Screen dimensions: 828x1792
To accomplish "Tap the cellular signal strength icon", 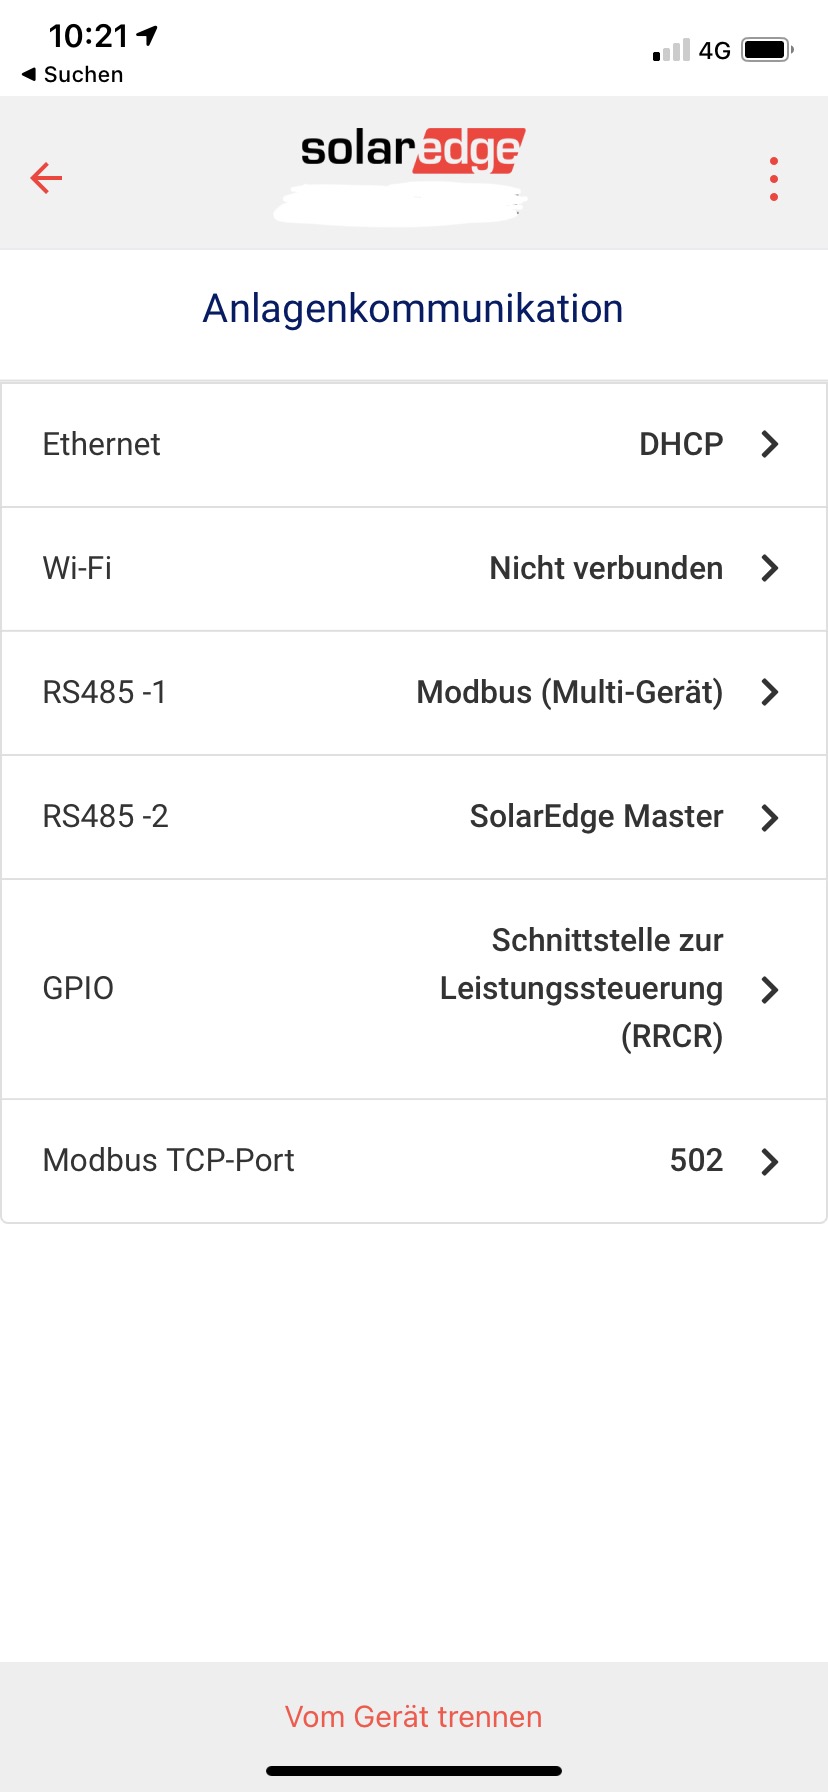I will click(671, 50).
